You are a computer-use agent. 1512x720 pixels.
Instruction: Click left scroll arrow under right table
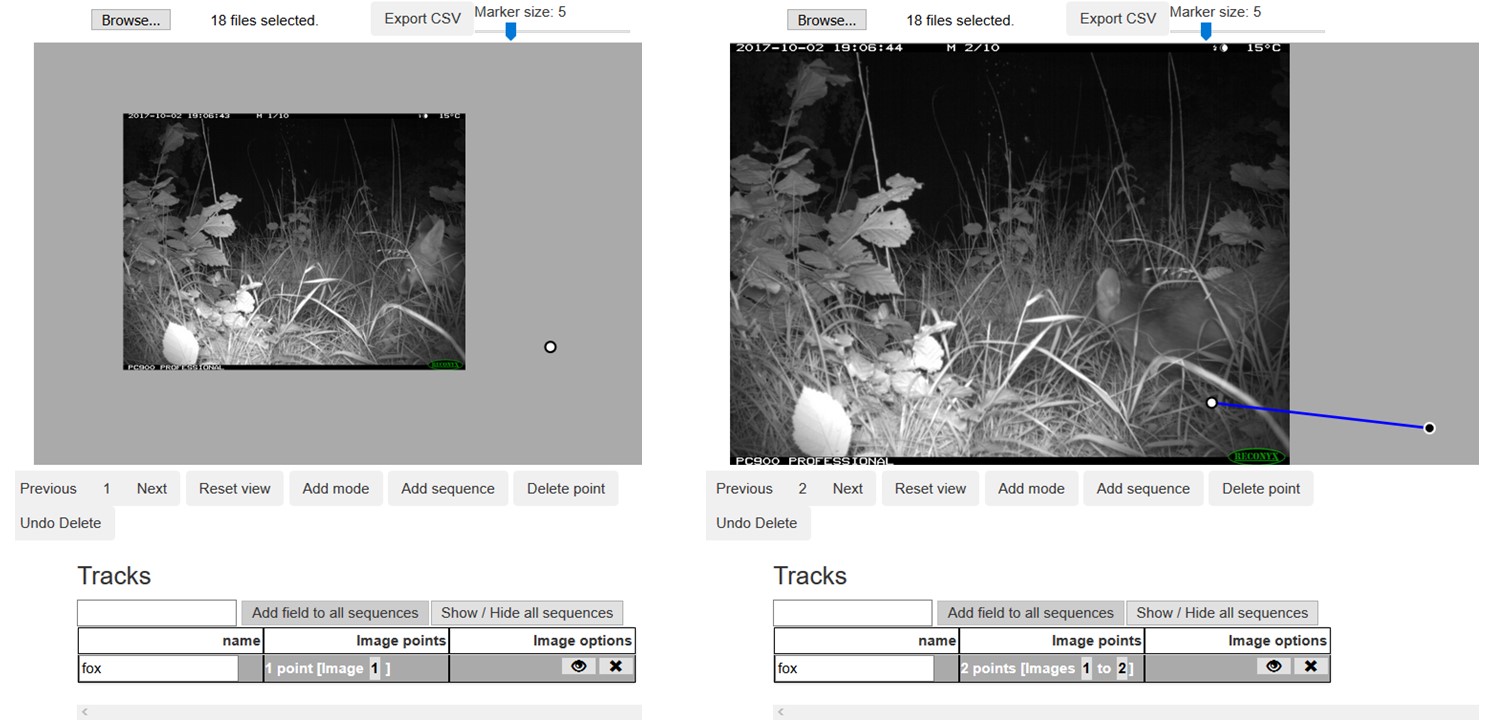(781, 712)
